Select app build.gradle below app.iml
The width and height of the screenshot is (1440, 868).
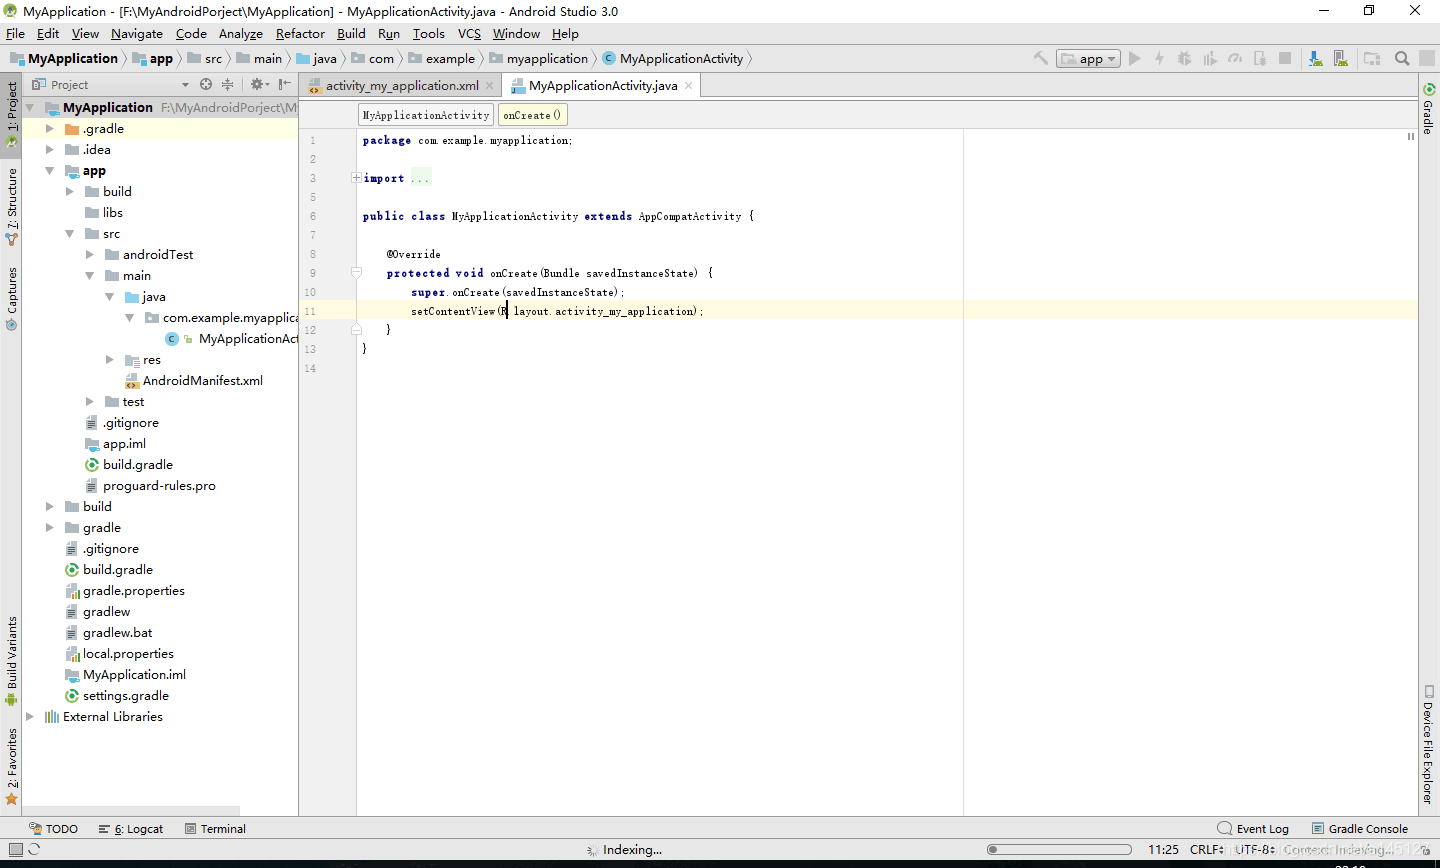click(x=129, y=465)
